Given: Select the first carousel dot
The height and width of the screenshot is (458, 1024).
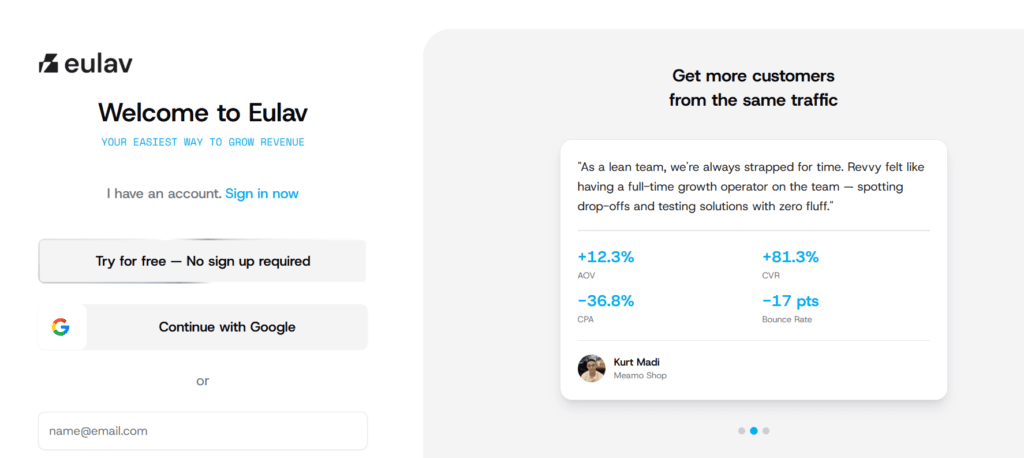Looking at the screenshot, I should click(741, 431).
